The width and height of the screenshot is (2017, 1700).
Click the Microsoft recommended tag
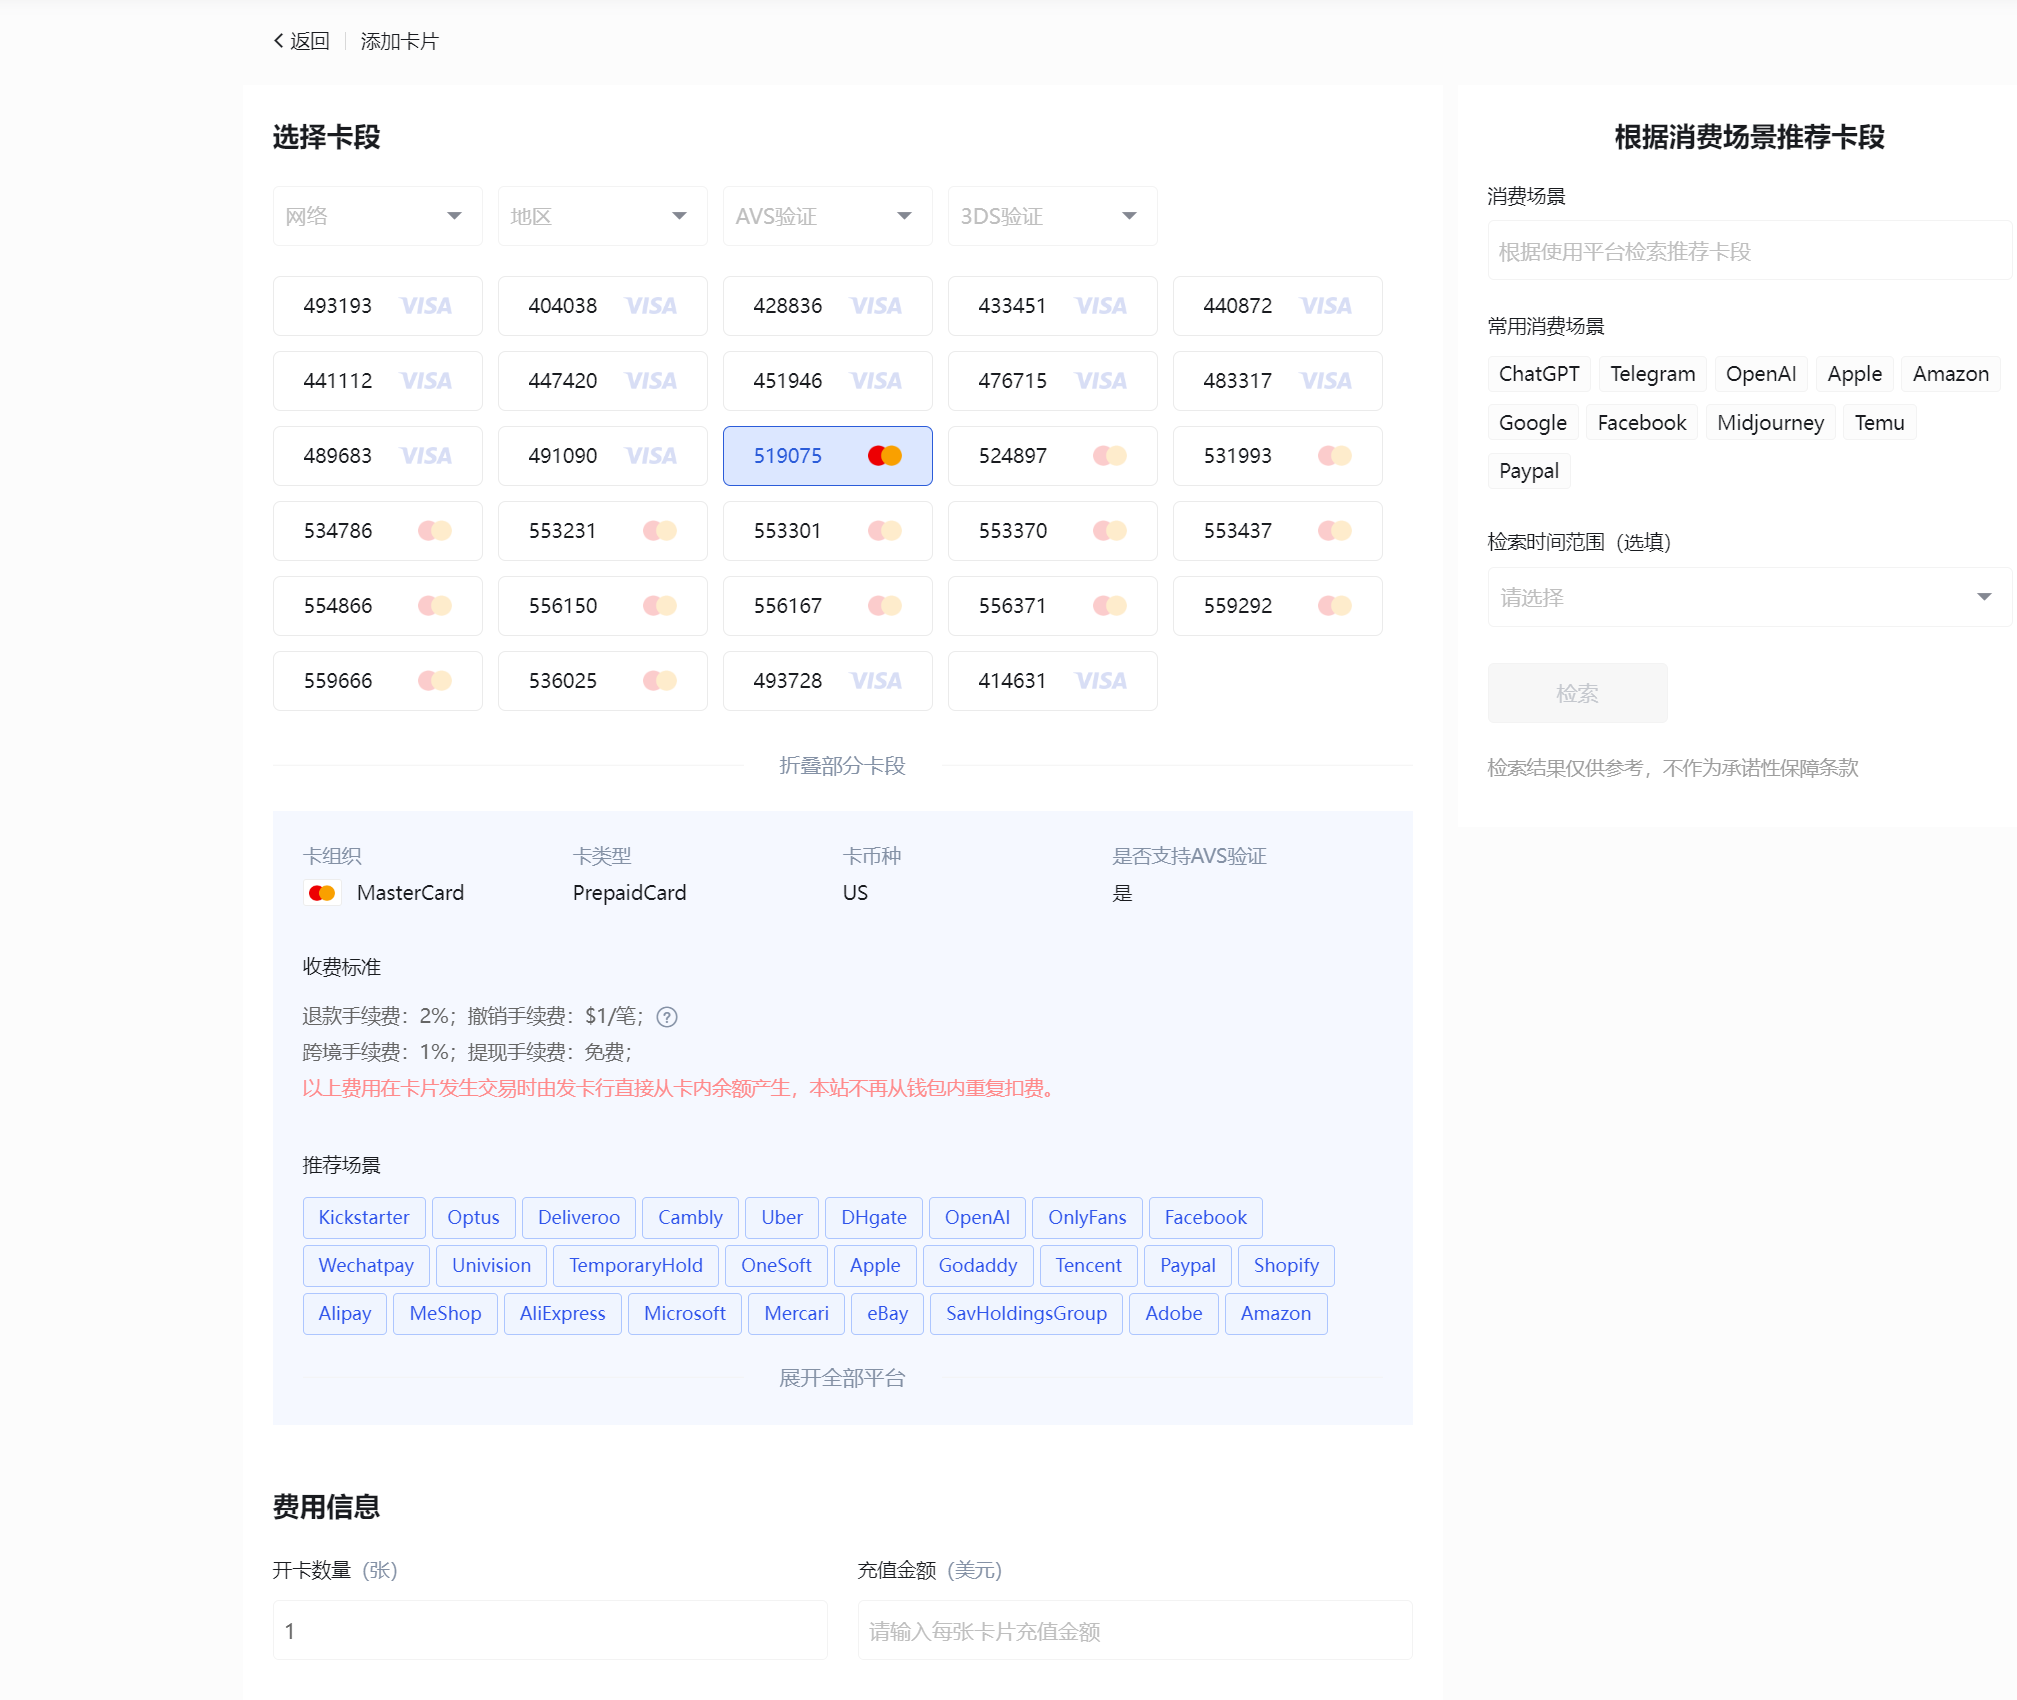pyautogui.click(x=684, y=1314)
